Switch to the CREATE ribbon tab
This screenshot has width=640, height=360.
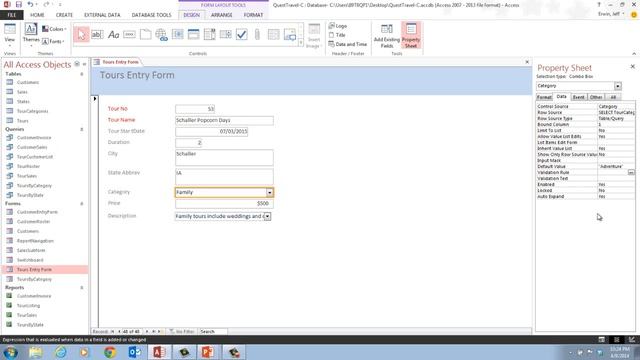(64, 15)
